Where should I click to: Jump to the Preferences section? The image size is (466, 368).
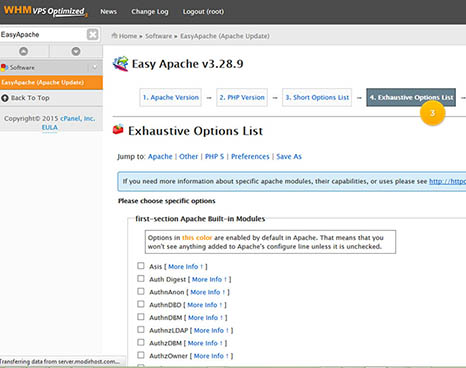click(x=250, y=157)
